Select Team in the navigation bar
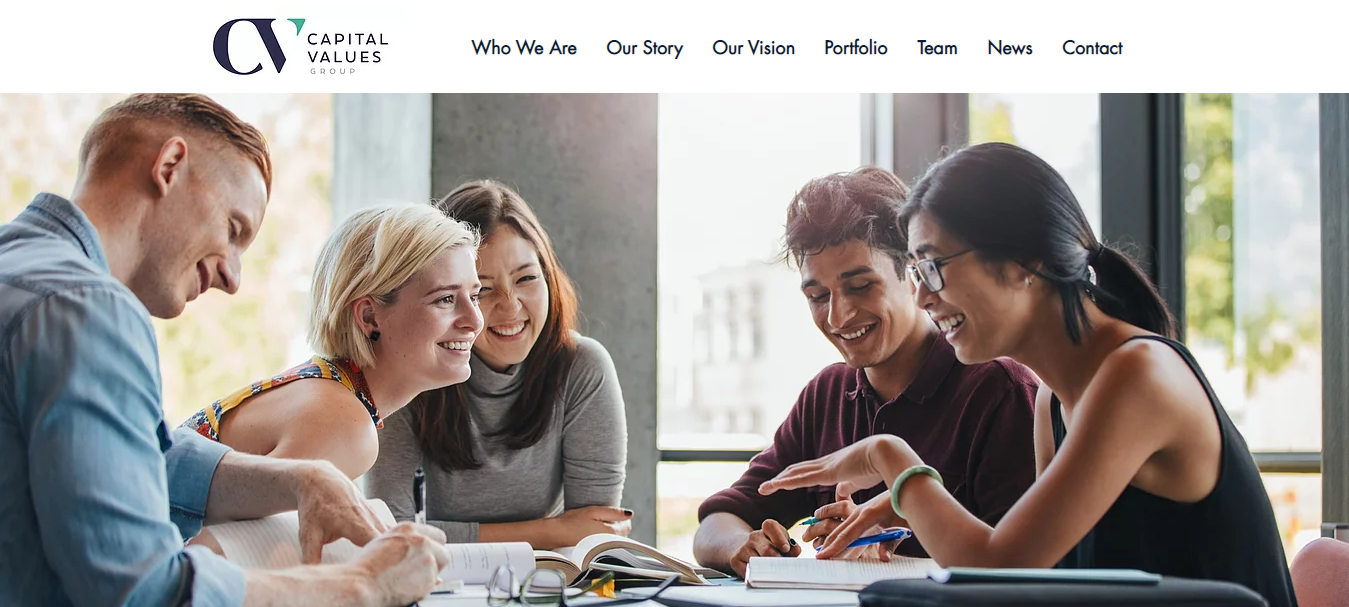This screenshot has width=1349, height=607. (x=937, y=48)
